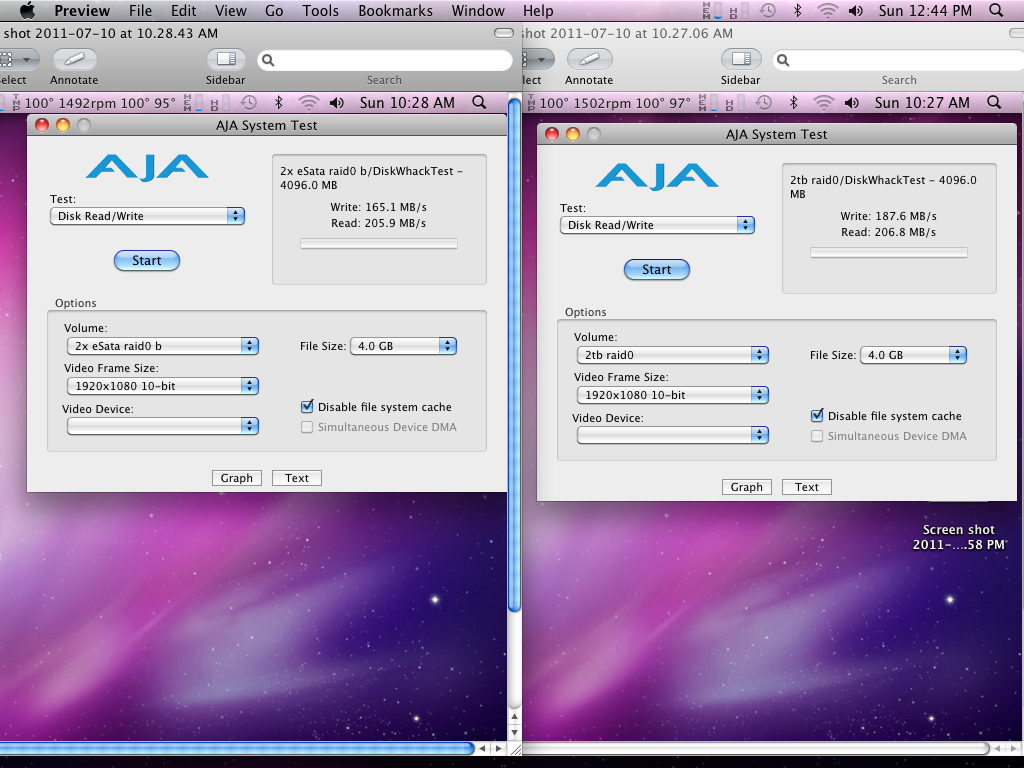Screen dimensions: 1024x768
Task: Toggle the Sidebar icon in the right Preview window
Action: coord(741,59)
